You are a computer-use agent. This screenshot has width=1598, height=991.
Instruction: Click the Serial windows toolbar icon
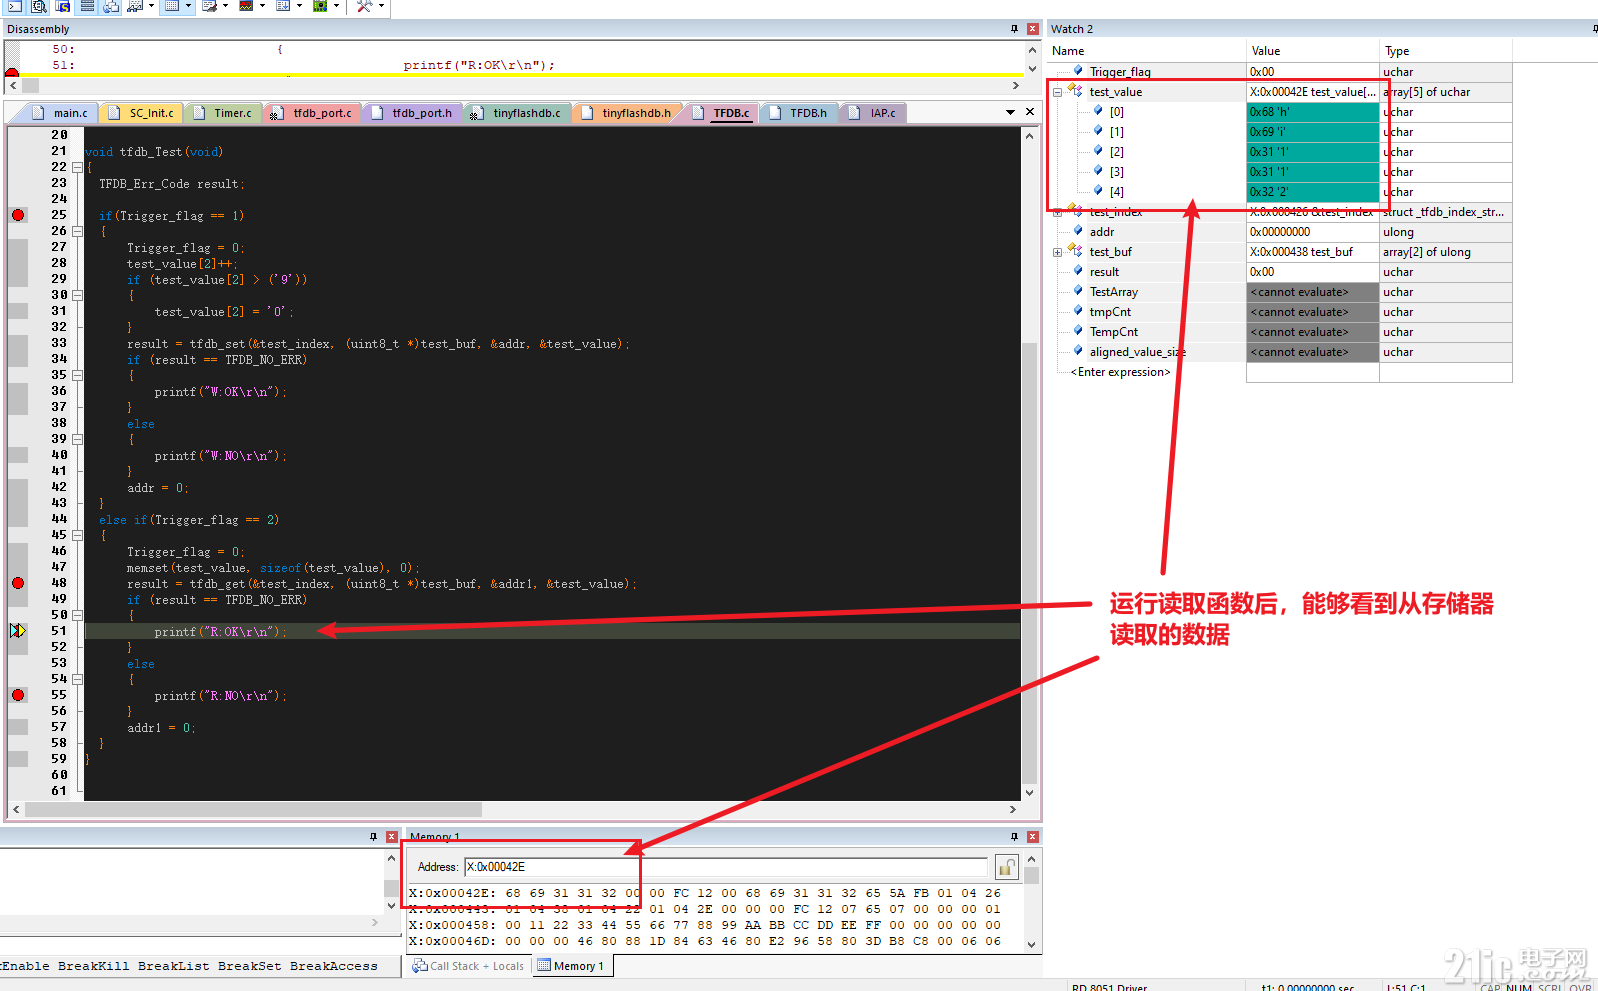[x=209, y=6]
